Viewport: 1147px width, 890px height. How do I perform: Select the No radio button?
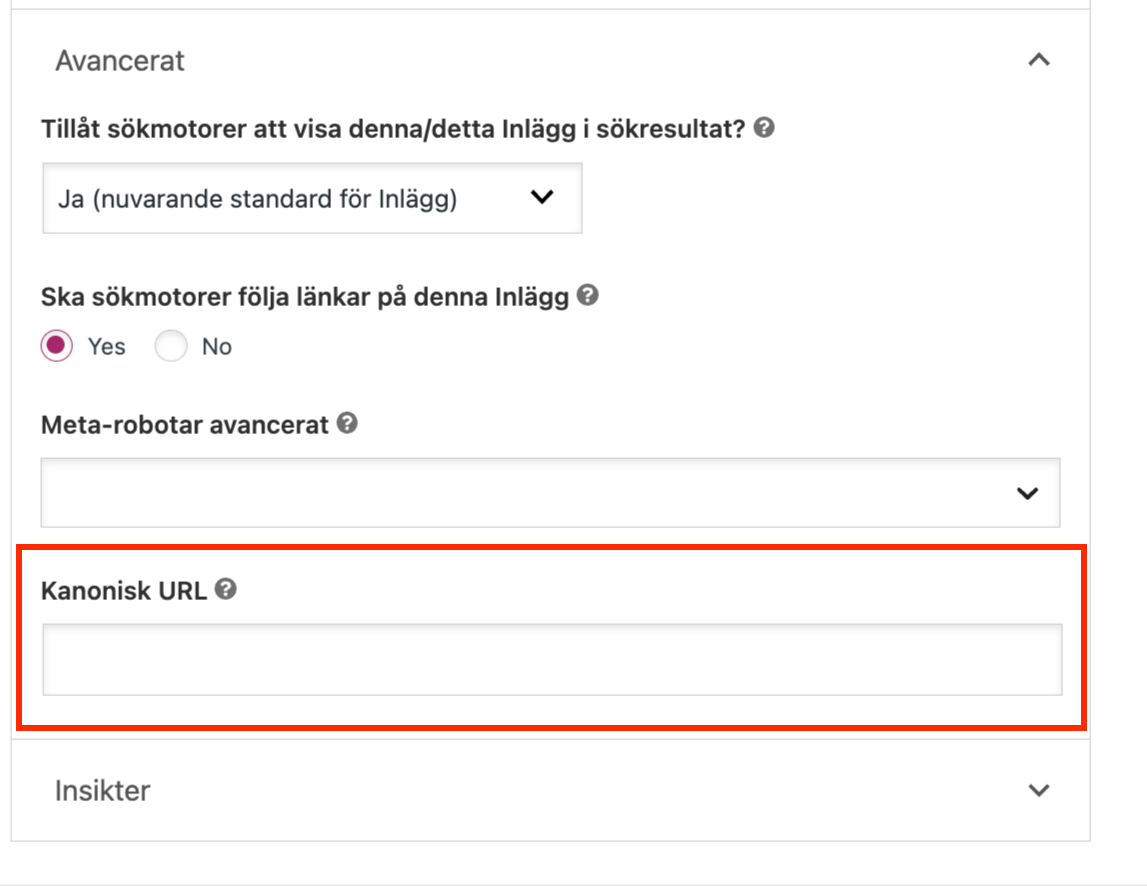click(170, 346)
